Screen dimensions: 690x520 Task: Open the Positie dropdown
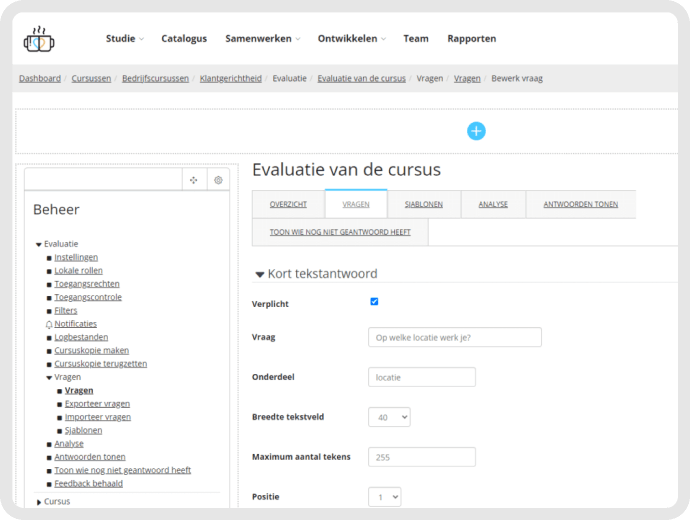pos(385,497)
